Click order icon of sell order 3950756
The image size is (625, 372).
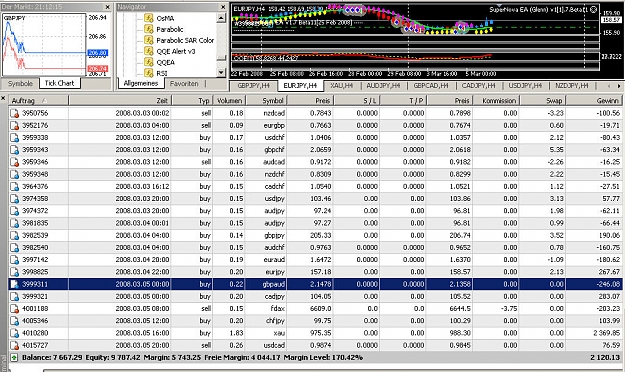pyautogui.click(x=15, y=113)
